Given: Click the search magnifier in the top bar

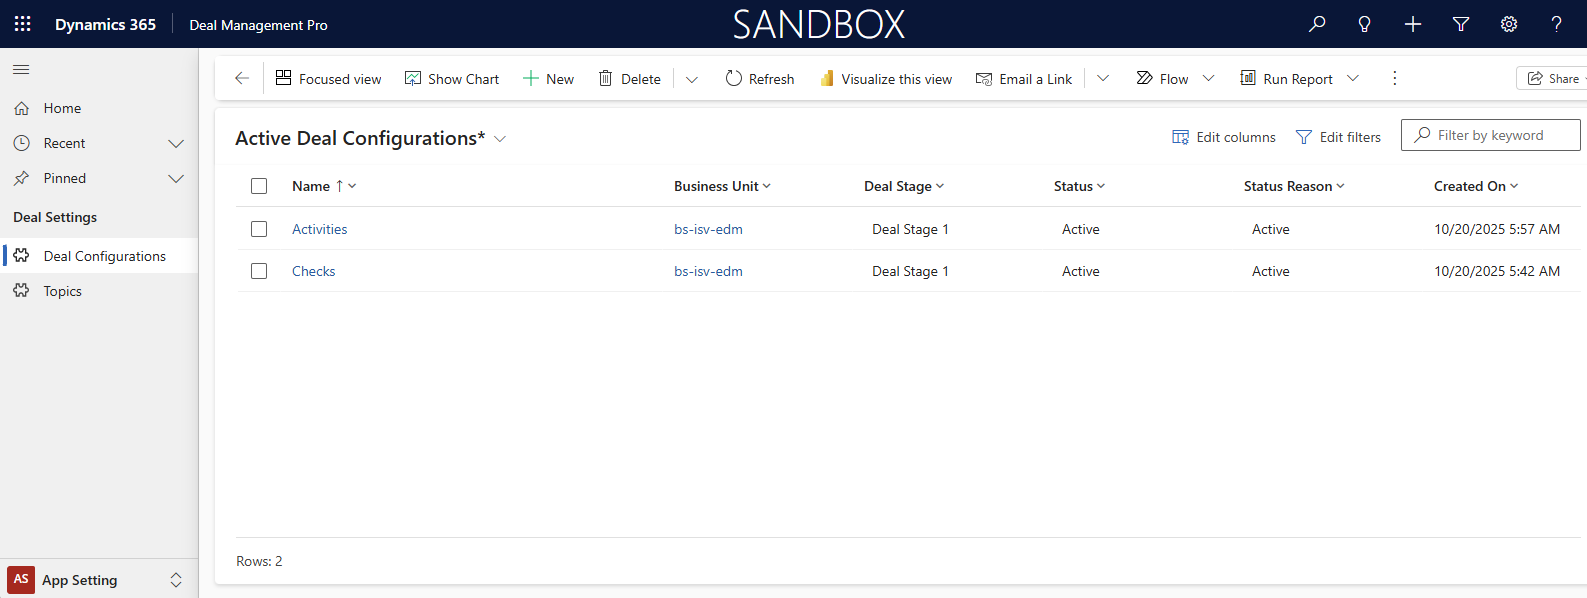Looking at the screenshot, I should pos(1317,24).
